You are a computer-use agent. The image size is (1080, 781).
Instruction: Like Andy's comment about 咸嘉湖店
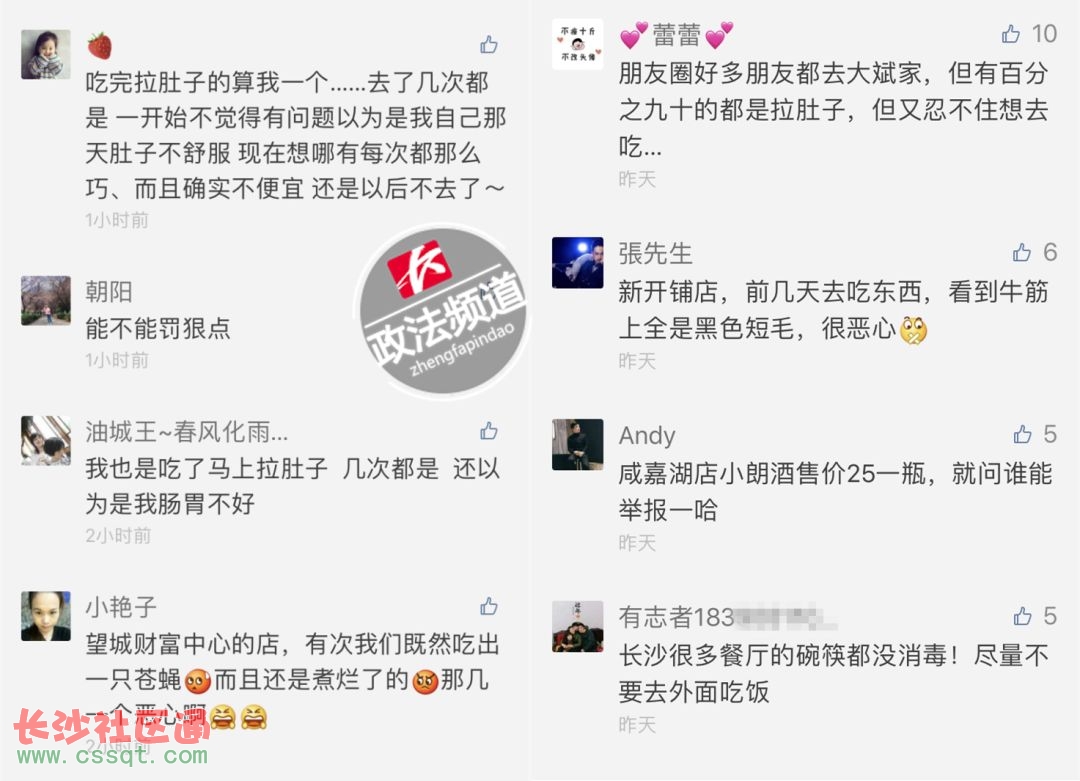coord(1023,434)
